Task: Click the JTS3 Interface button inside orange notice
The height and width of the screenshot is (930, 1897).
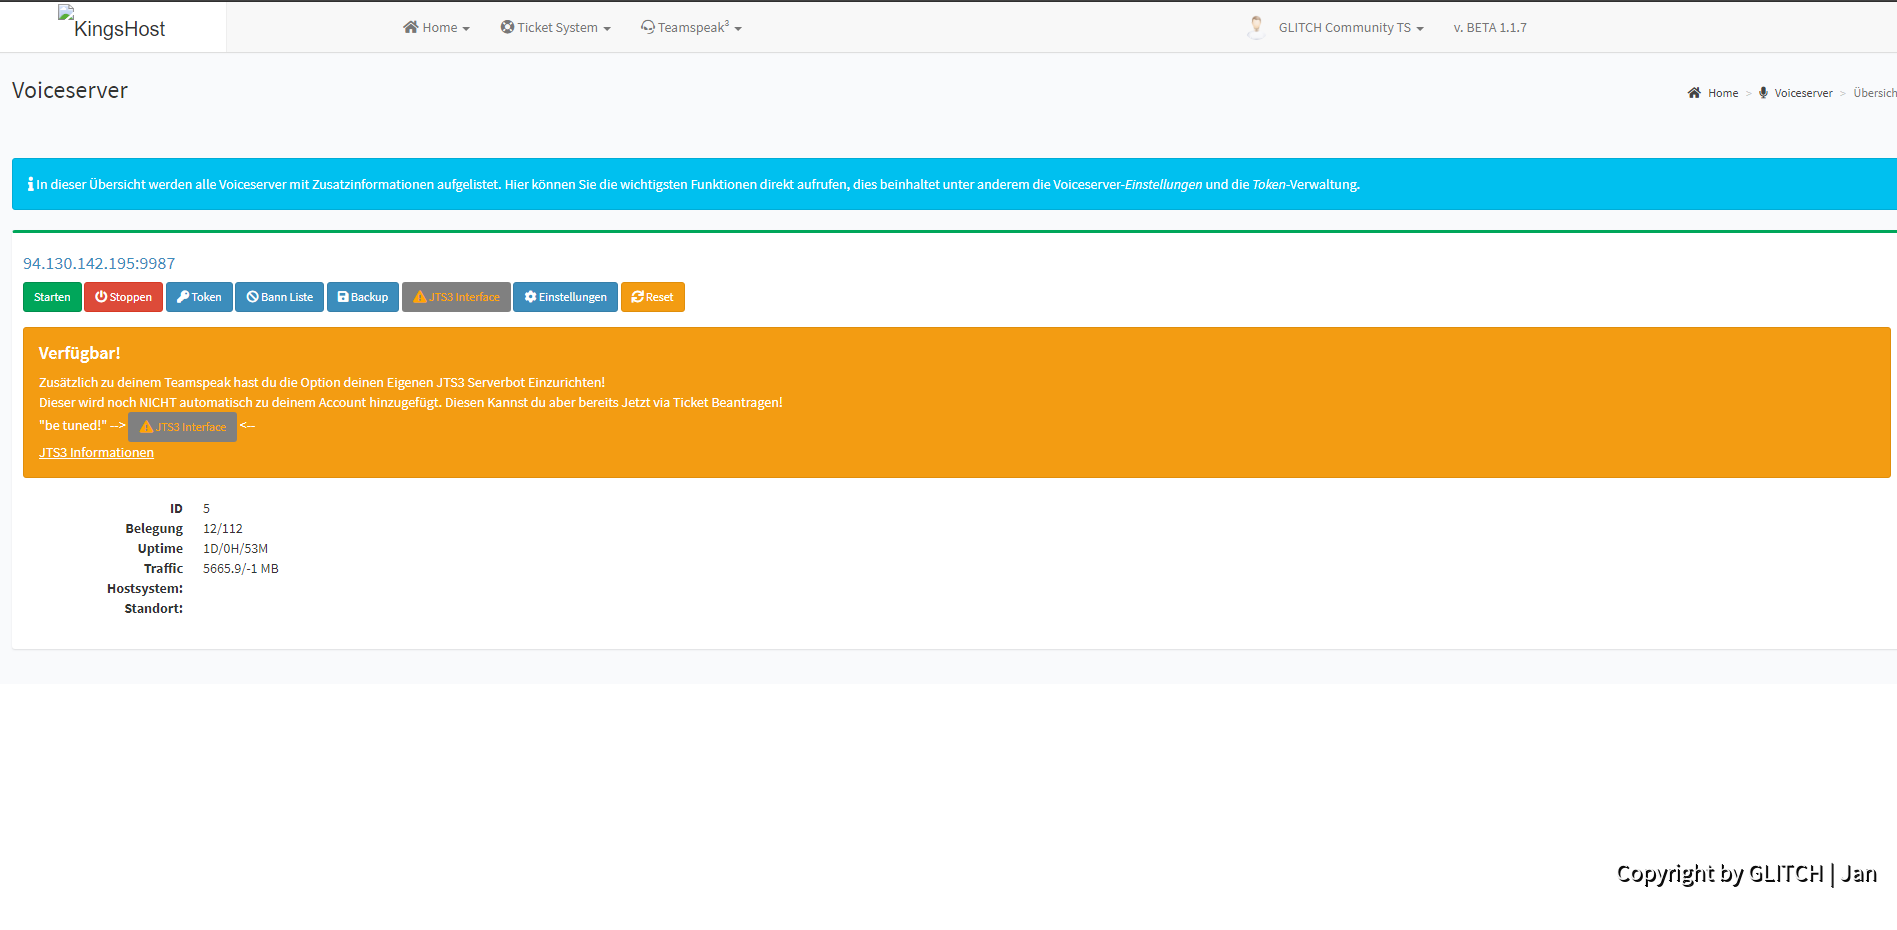Action: (182, 427)
